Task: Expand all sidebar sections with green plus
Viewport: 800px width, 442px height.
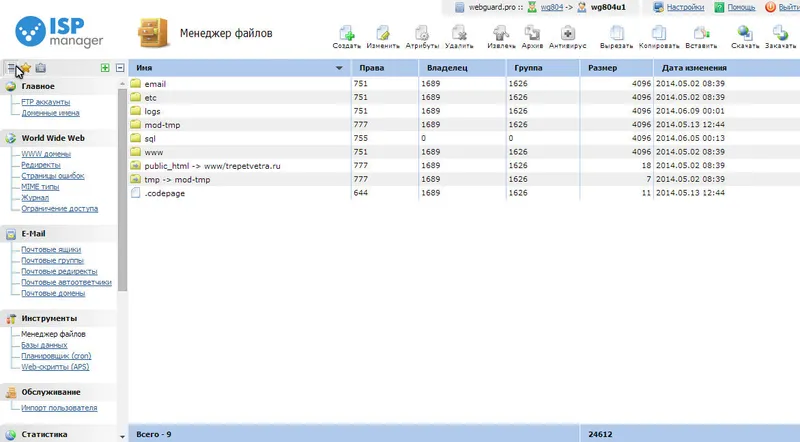Action: (x=105, y=67)
